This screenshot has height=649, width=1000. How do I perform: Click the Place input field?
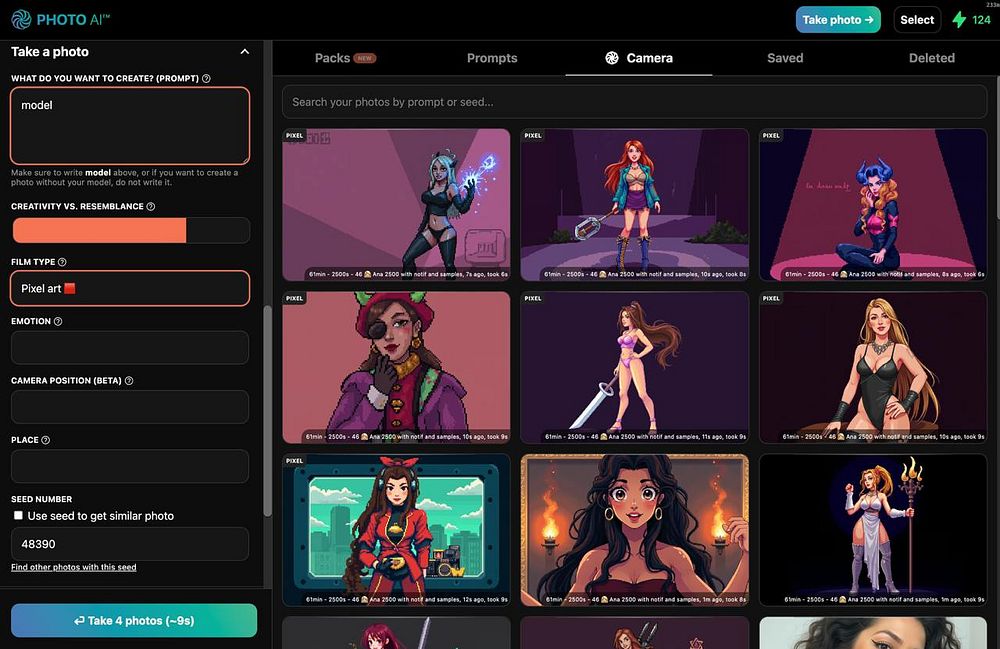point(130,466)
